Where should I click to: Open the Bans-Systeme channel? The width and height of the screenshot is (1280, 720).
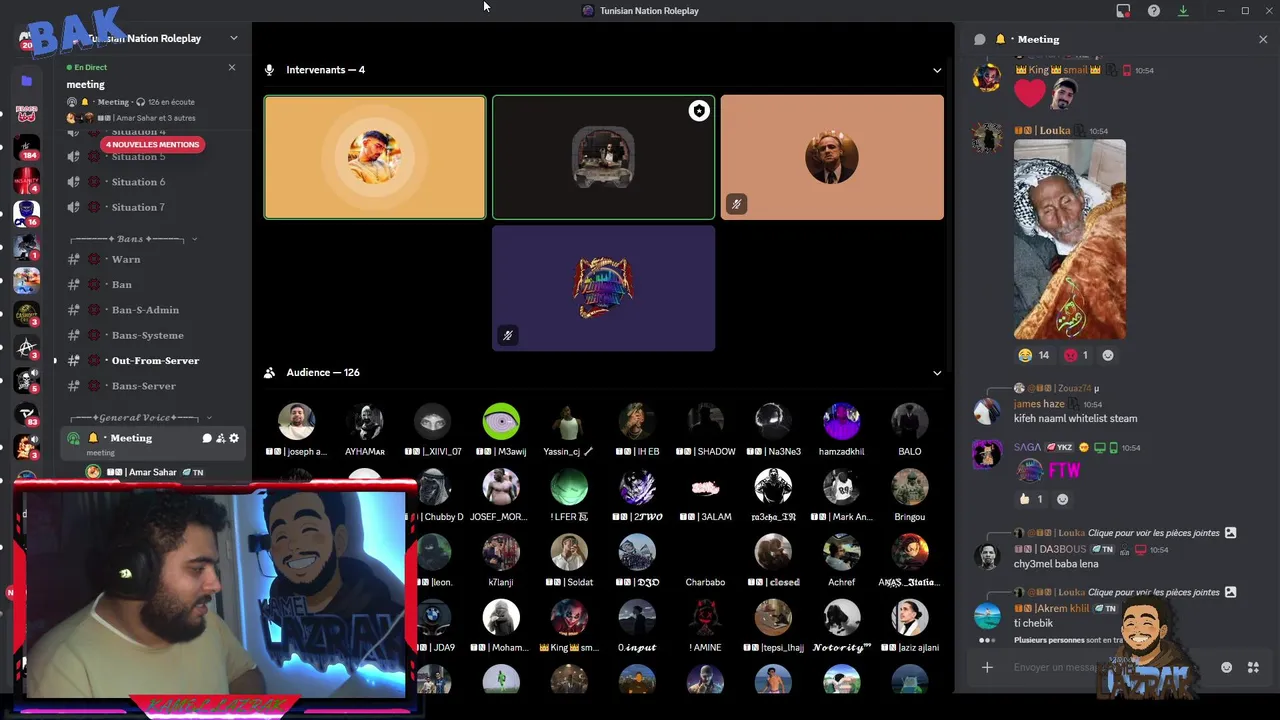150,335
